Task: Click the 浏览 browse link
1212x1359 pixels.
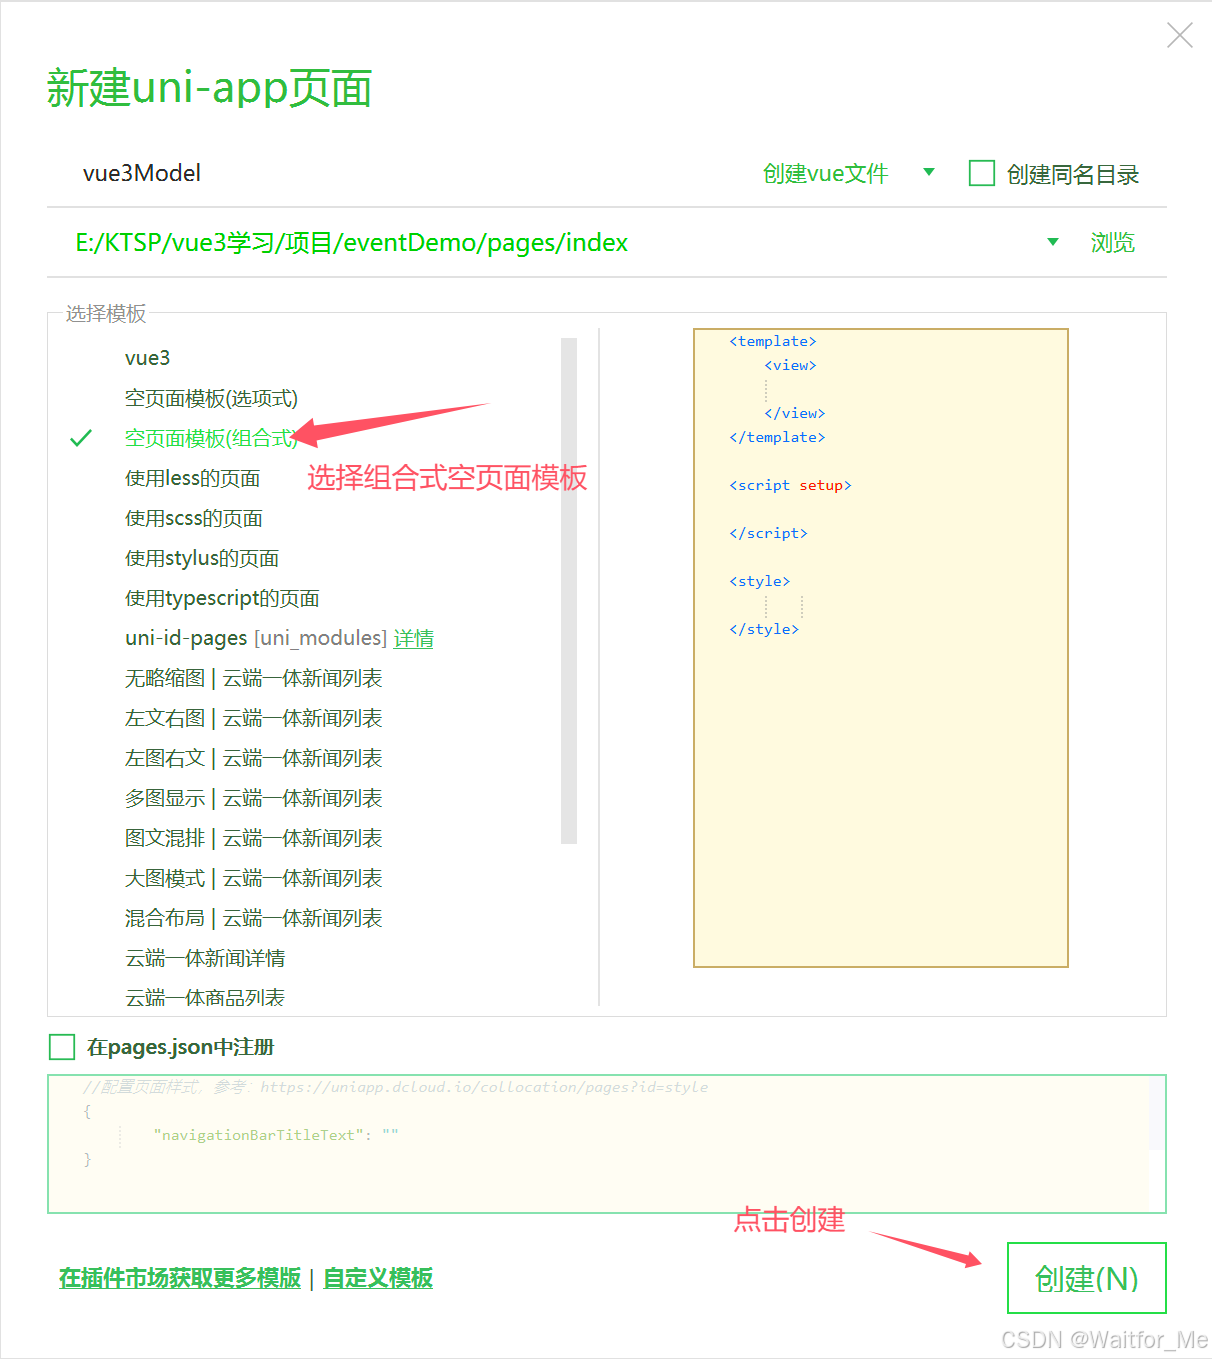Action: pyautogui.click(x=1112, y=243)
